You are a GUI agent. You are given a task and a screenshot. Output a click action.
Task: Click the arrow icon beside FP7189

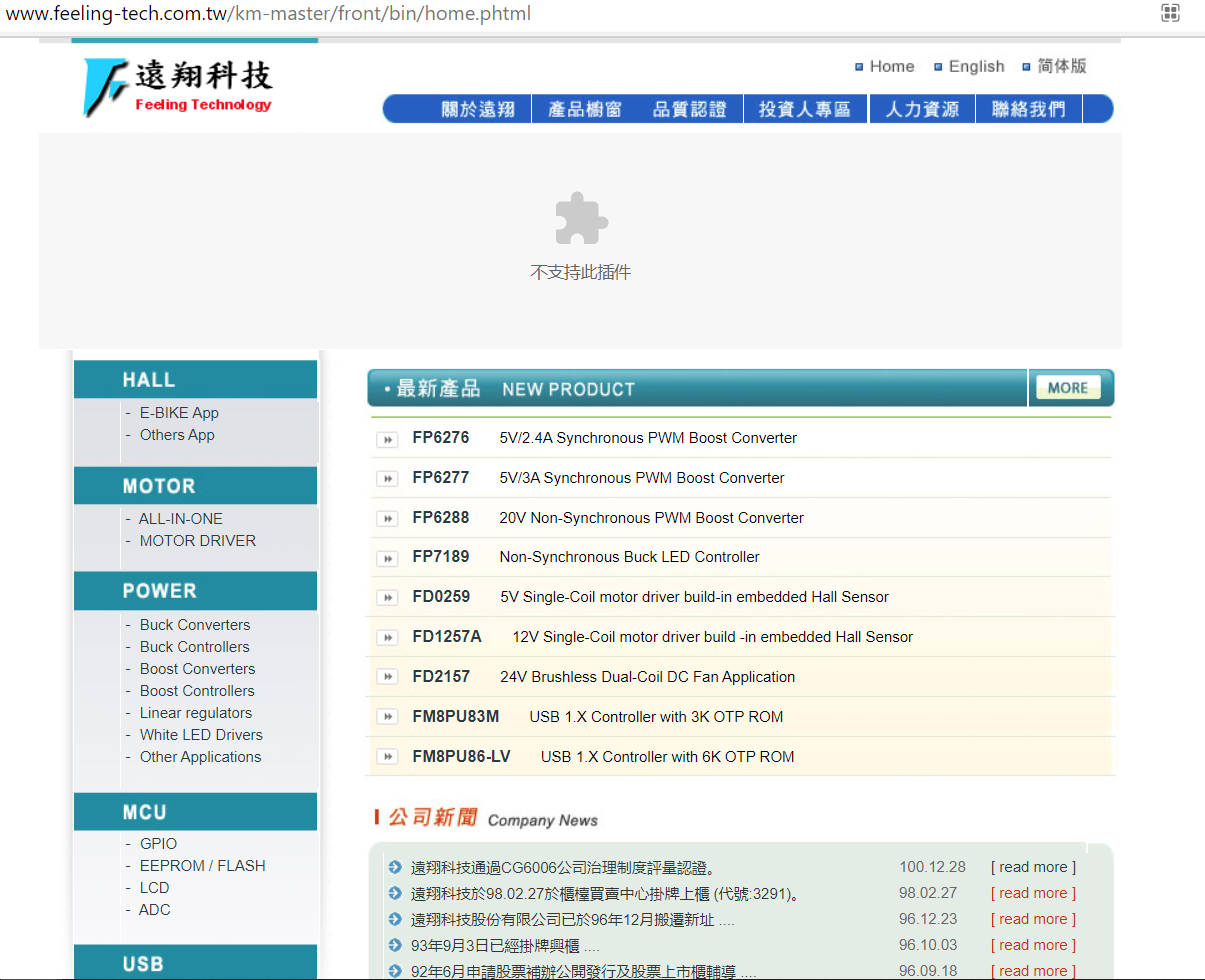click(x=387, y=558)
